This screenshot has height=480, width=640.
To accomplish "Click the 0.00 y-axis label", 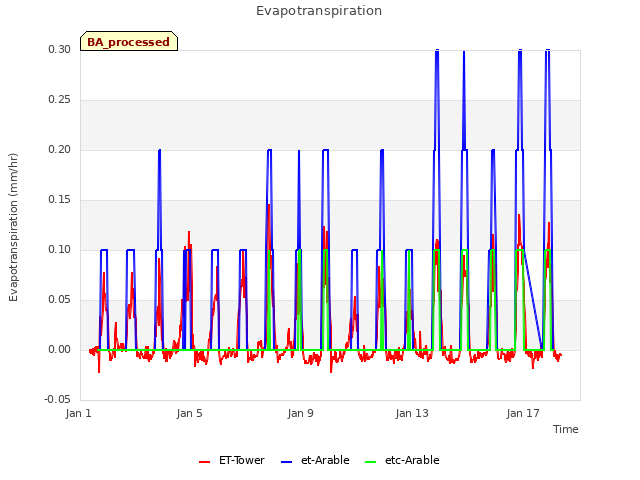I will (59, 349).
